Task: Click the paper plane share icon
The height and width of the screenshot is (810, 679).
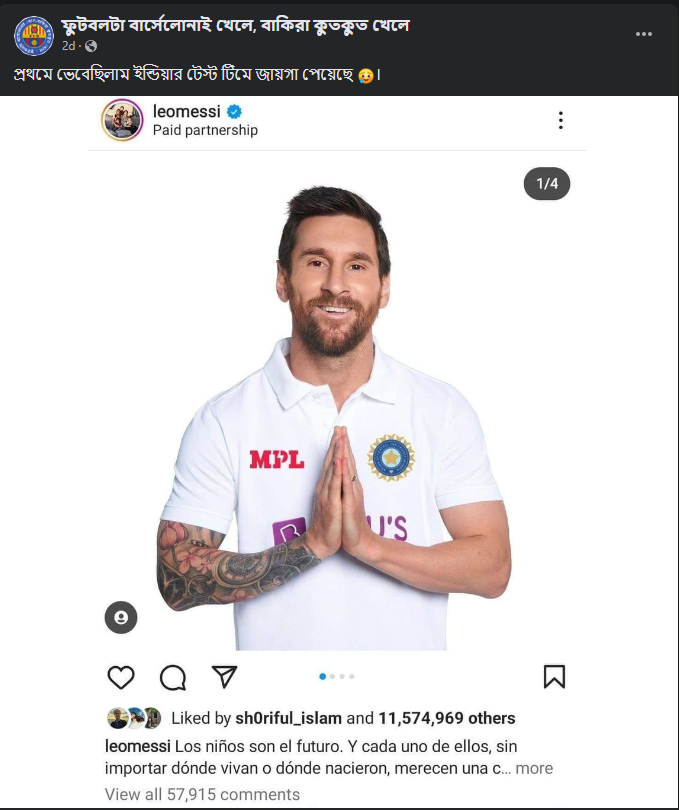Action: pyautogui.click(x=225, y=677)
